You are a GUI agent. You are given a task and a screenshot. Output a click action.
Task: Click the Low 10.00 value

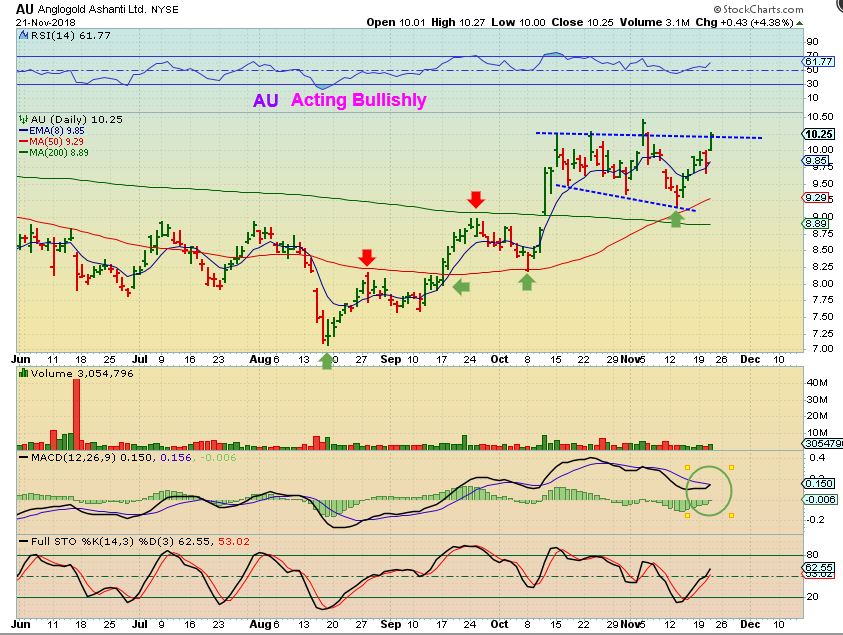(x=518, y=23)
